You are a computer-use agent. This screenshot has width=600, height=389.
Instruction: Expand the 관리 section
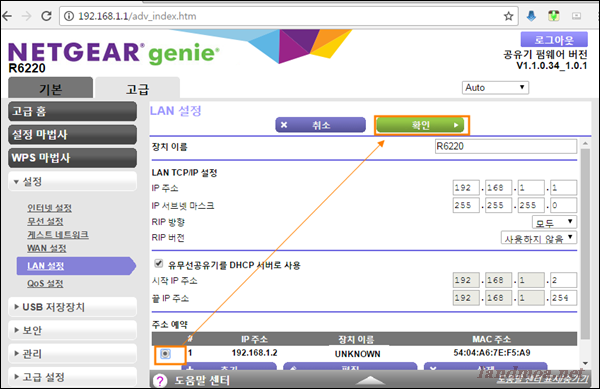[x=72, y=353]
